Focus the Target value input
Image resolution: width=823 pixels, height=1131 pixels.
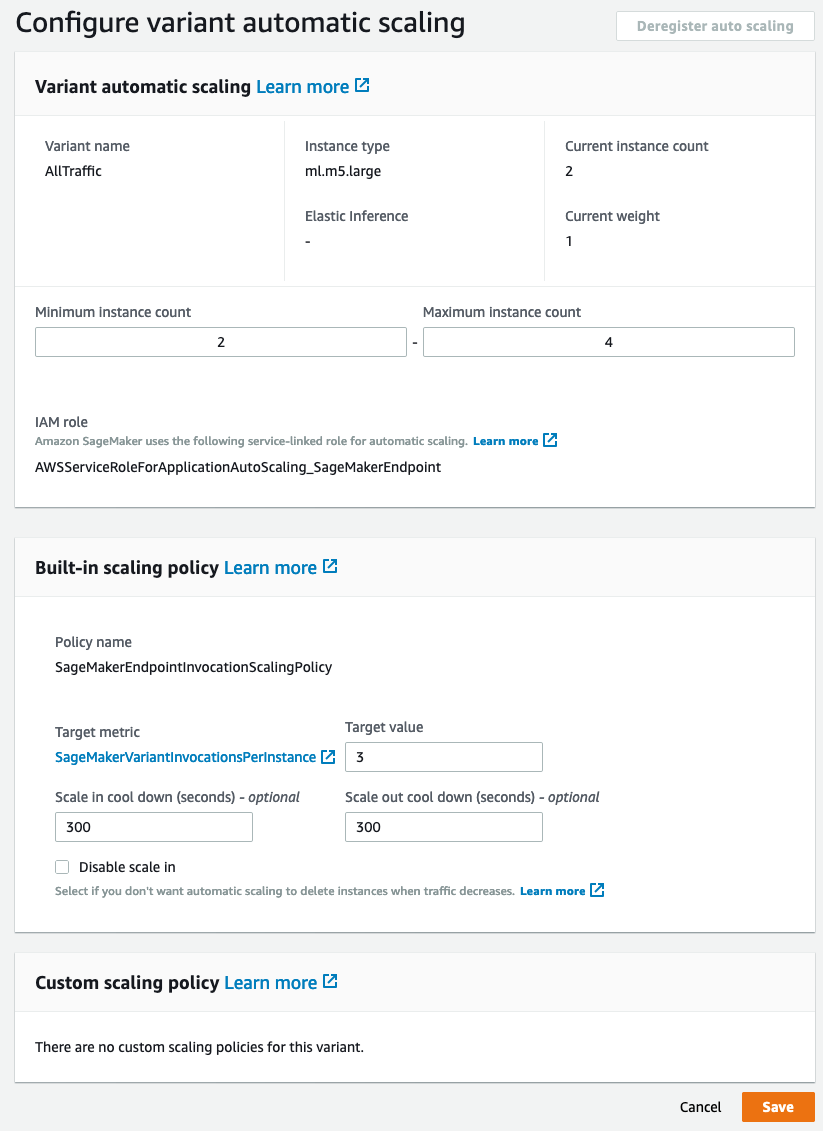pos(443,757)
